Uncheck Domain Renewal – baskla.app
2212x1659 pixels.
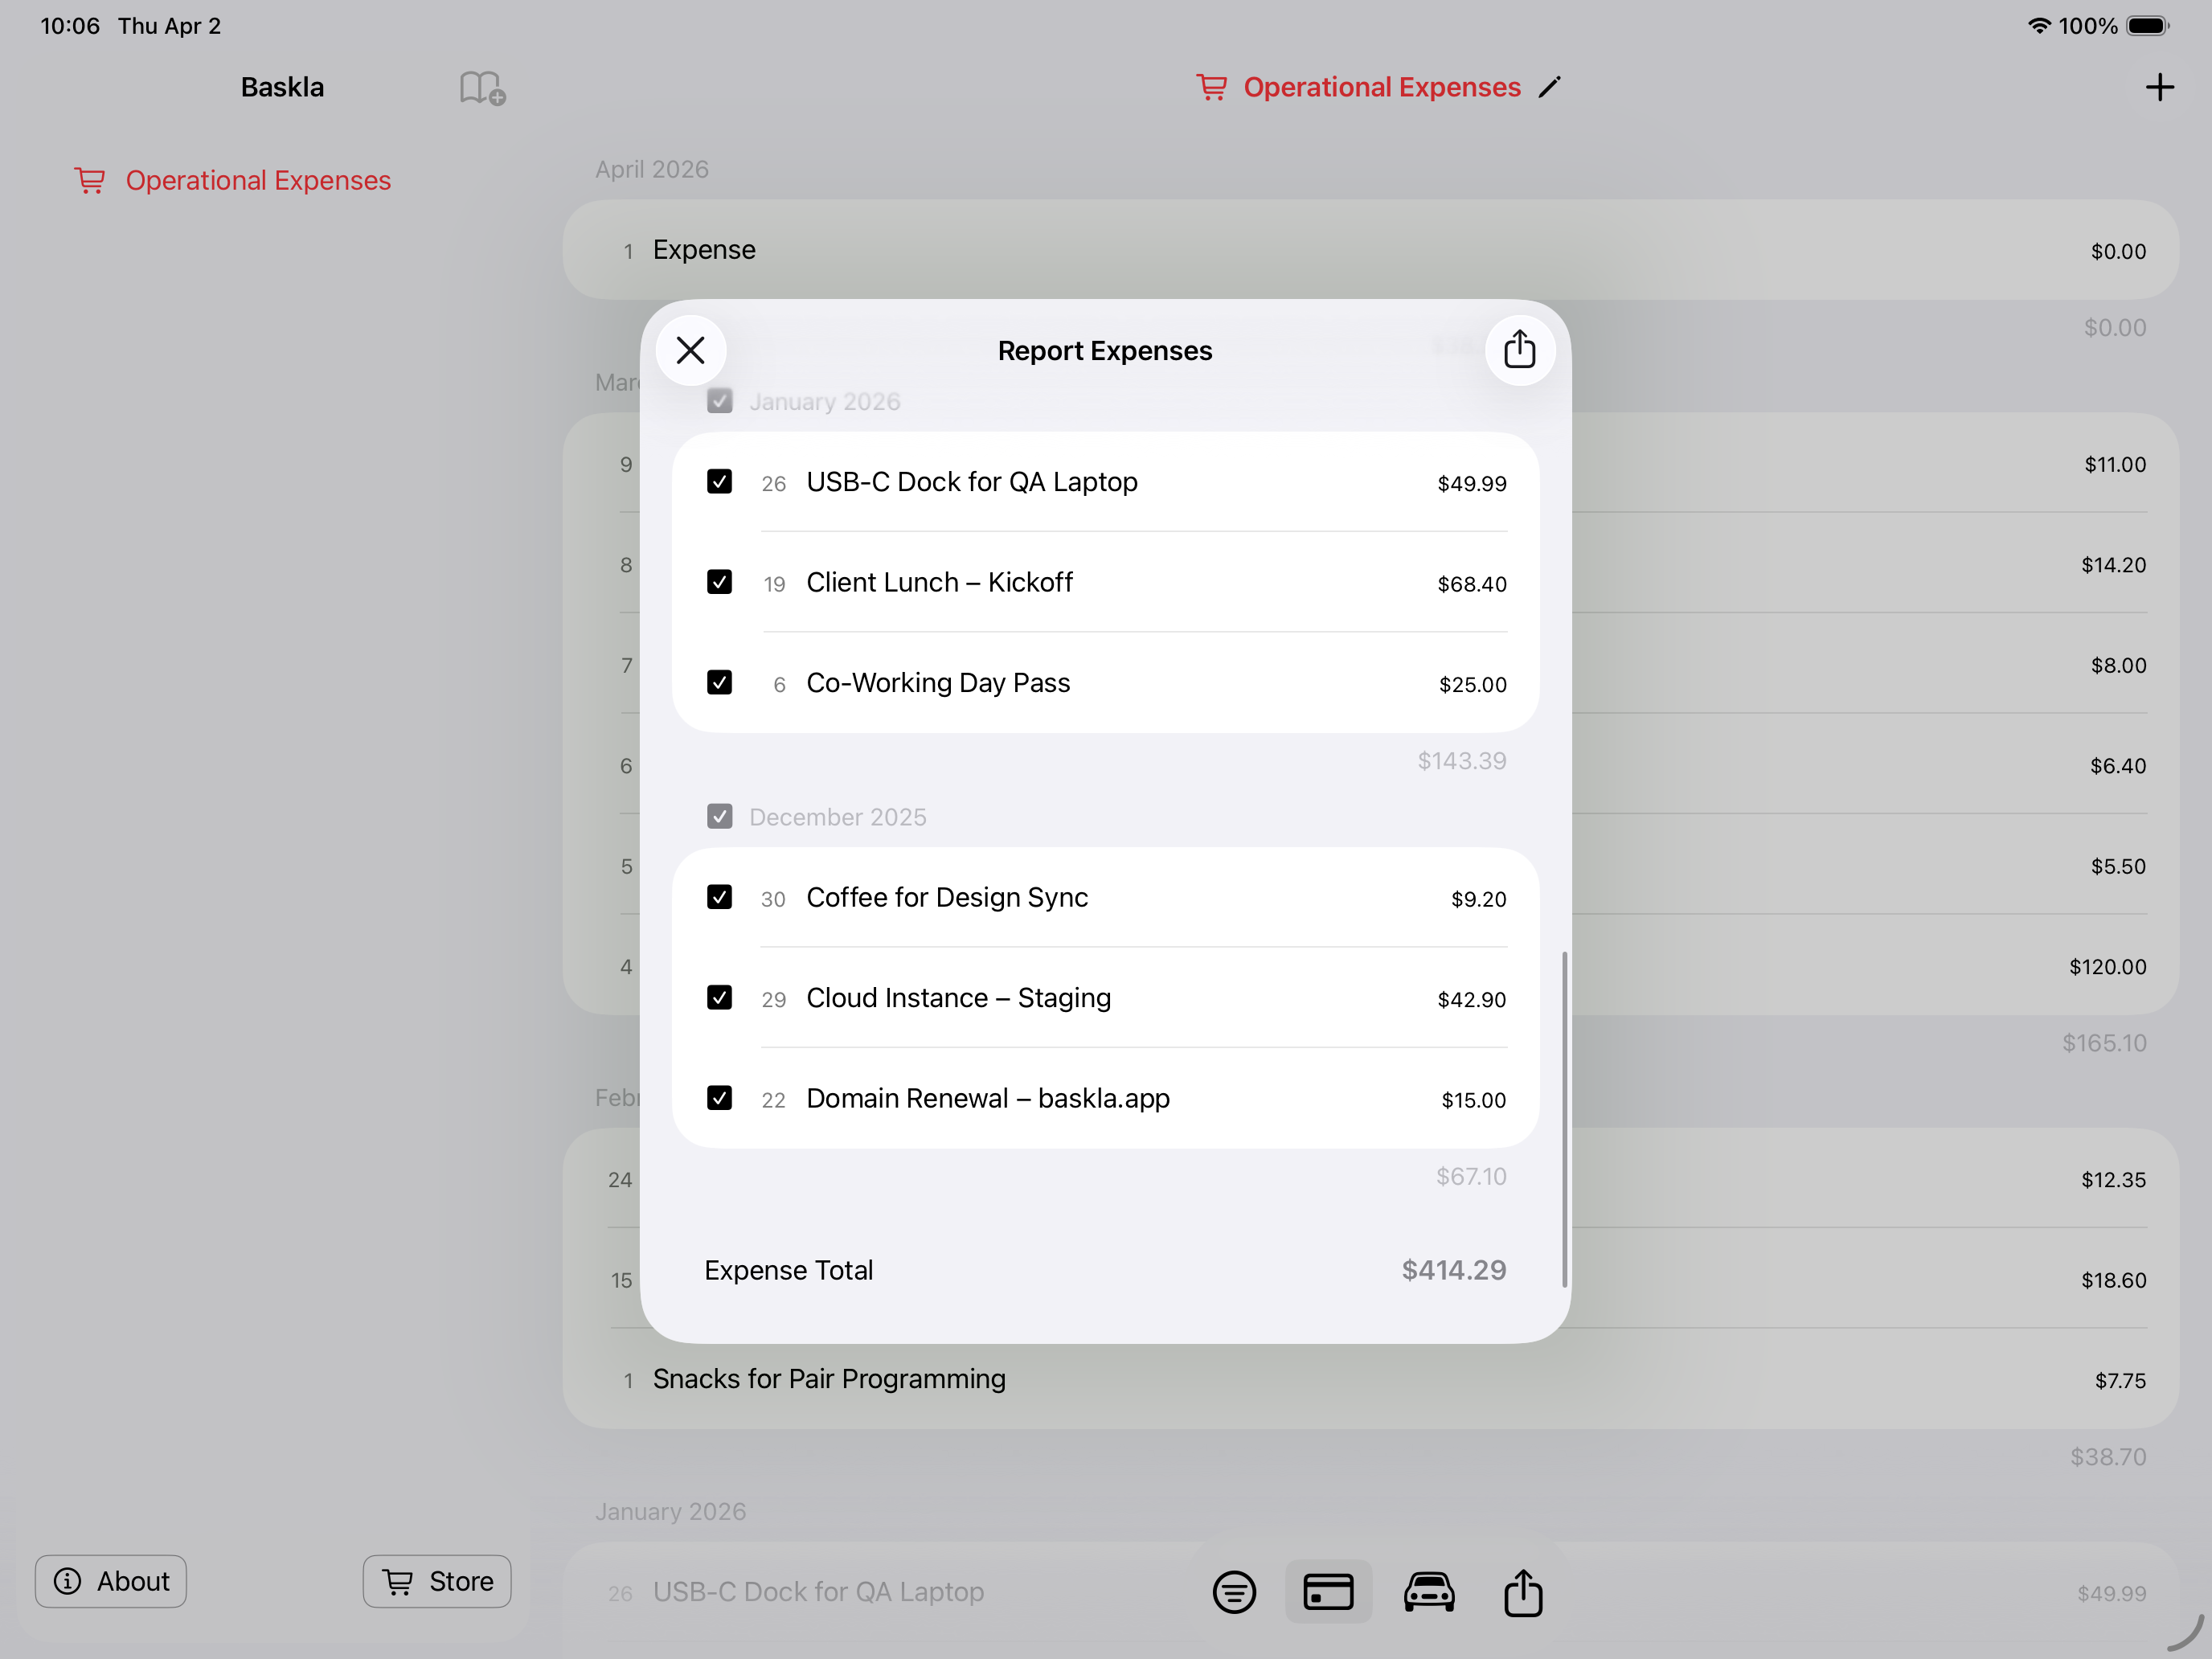(x=719, y=1098)
